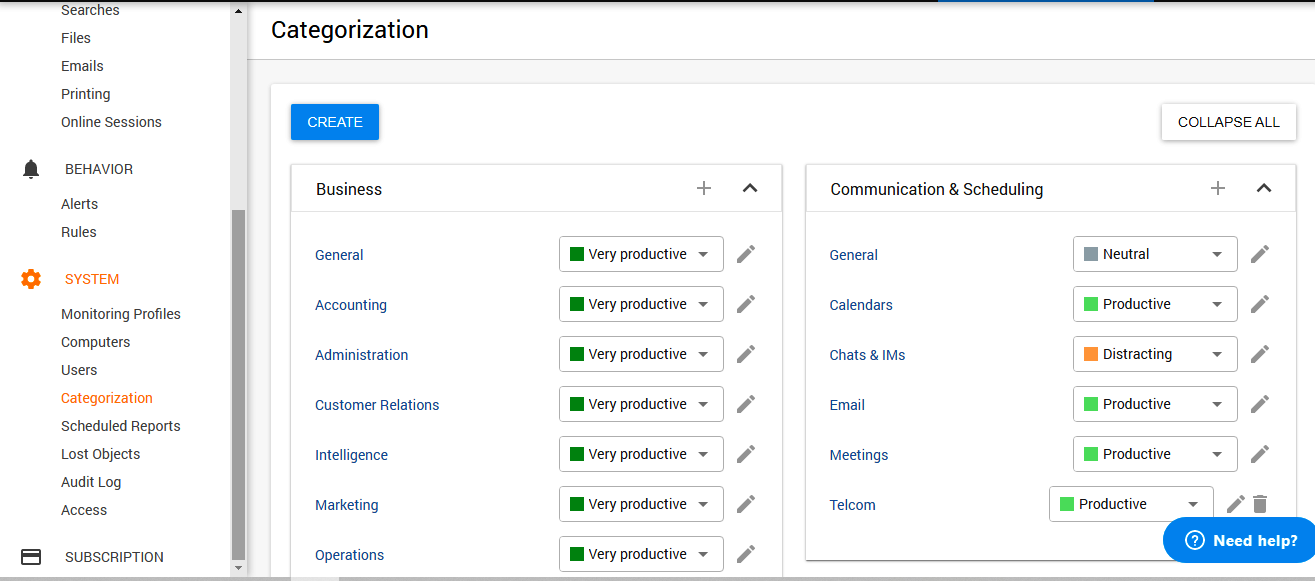Select Categorization in sidebar

(107, 398)
